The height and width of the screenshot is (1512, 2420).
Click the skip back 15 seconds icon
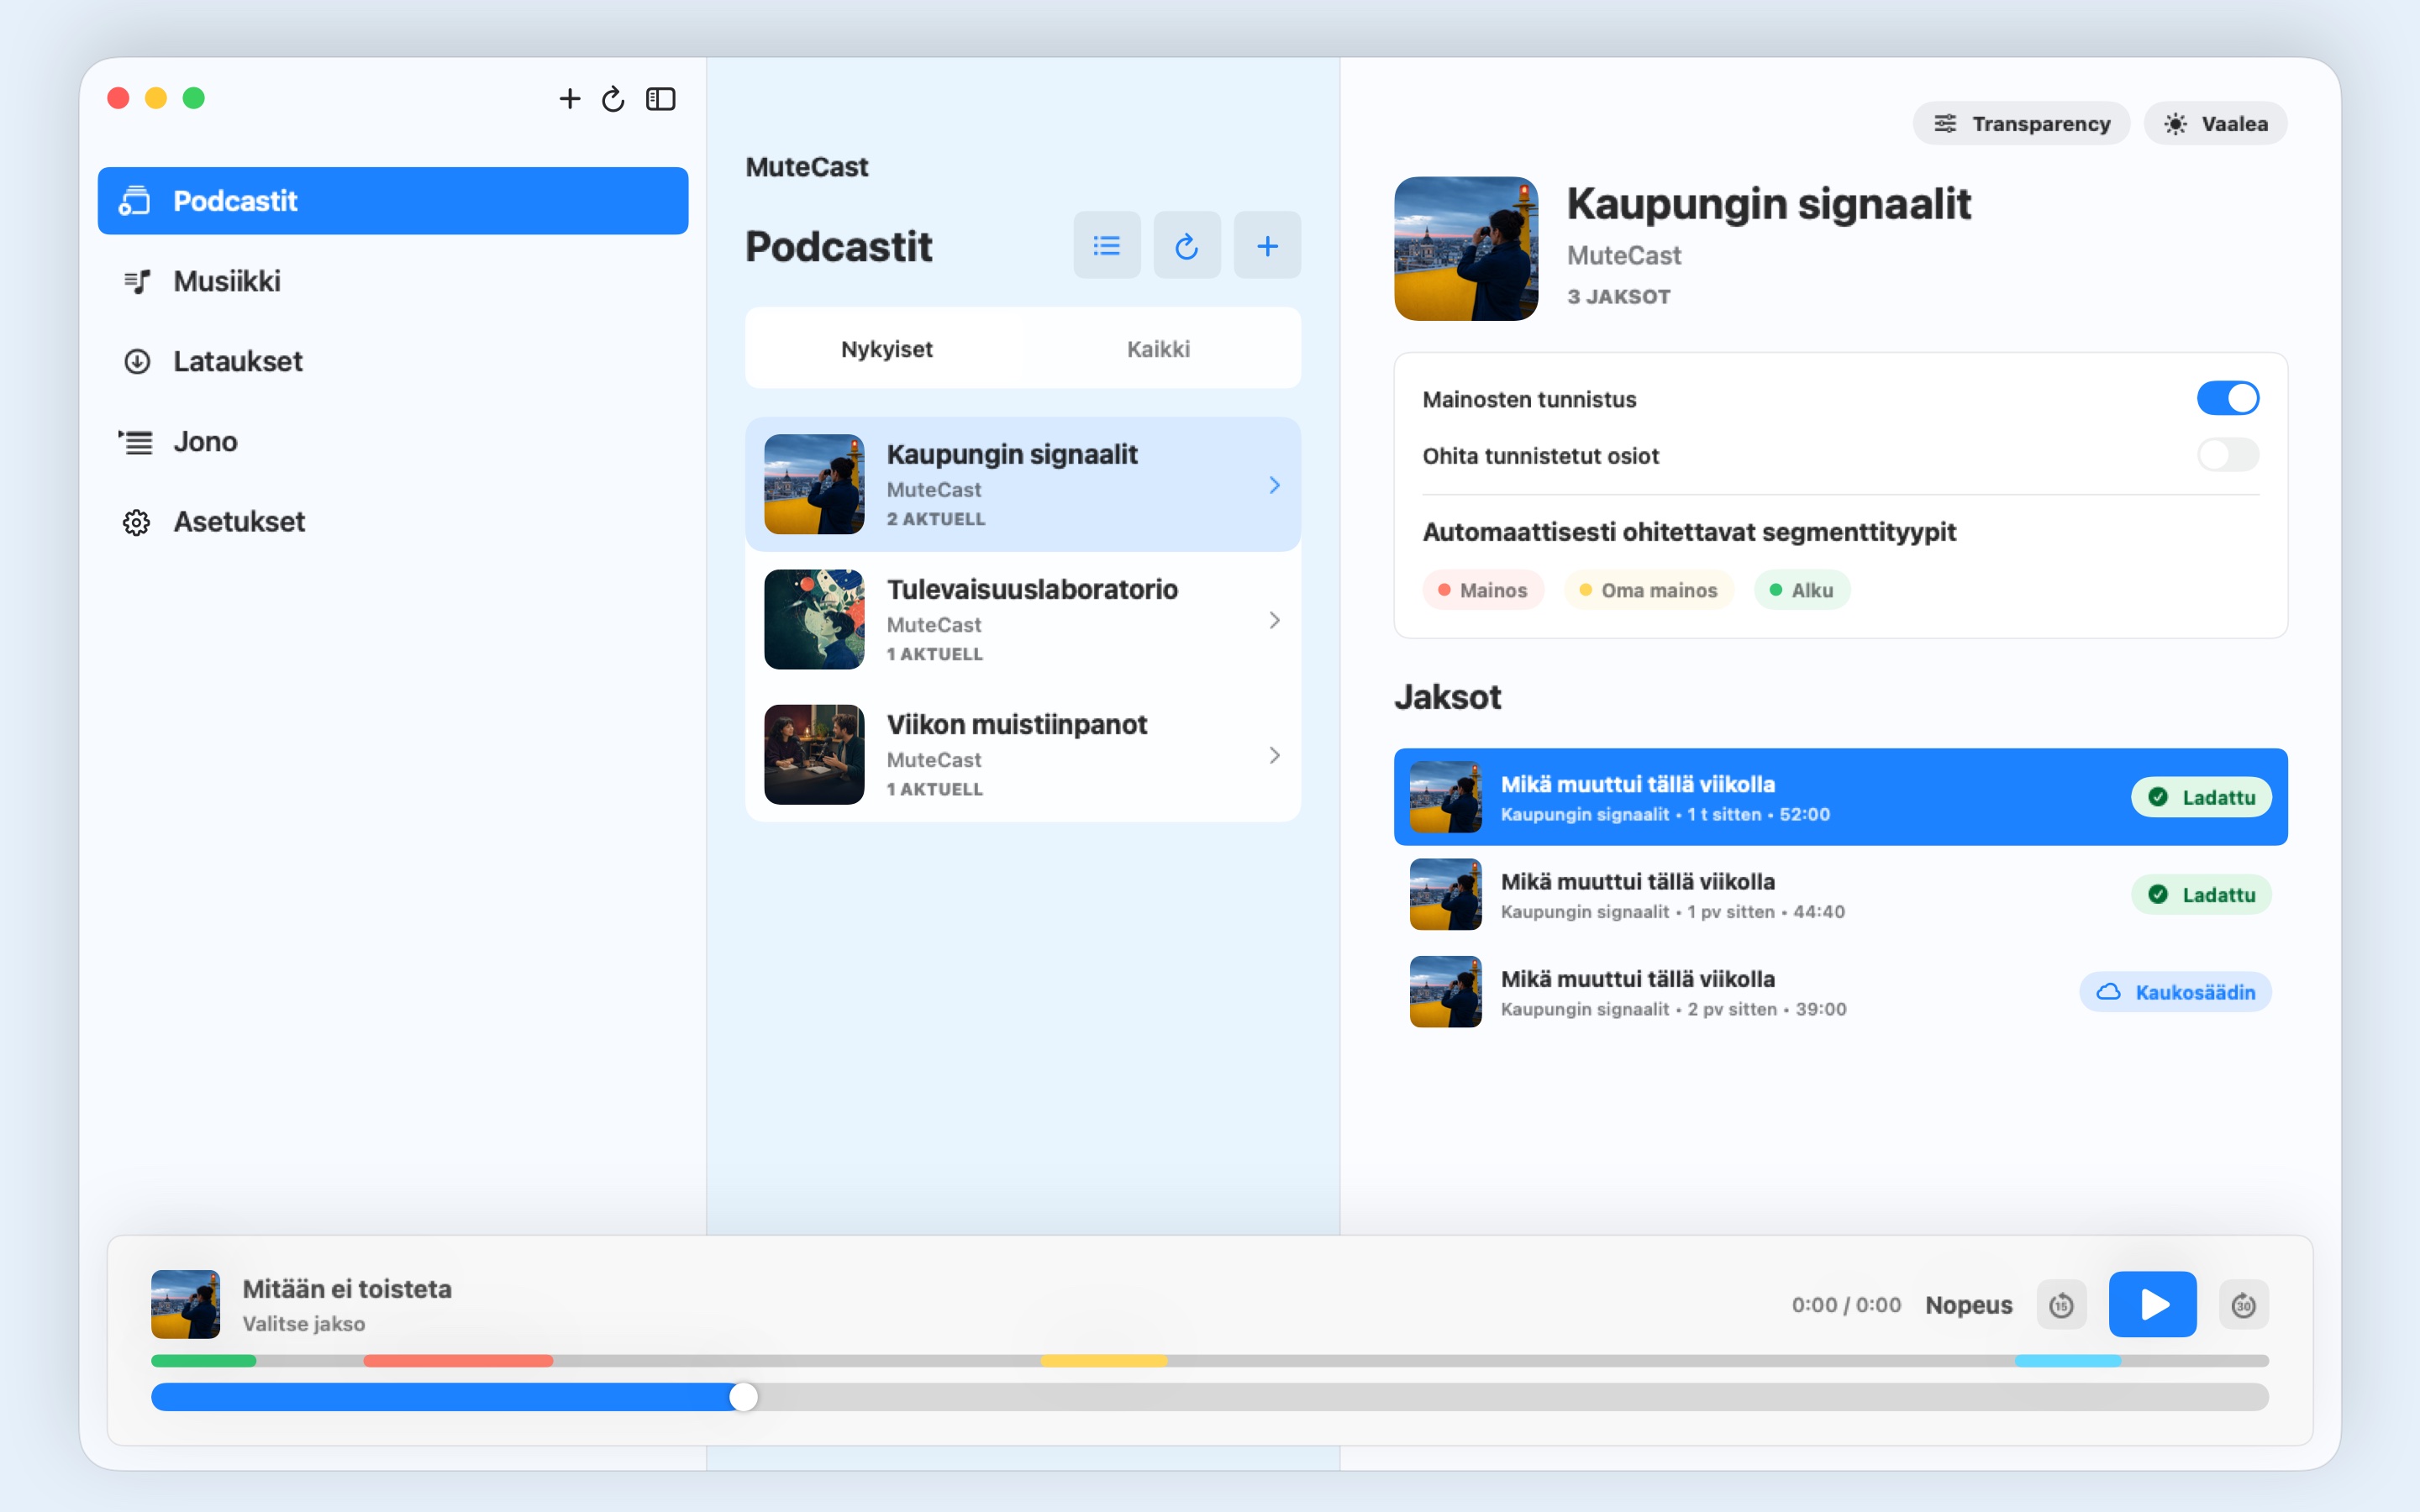[x=2061, y=1304]
